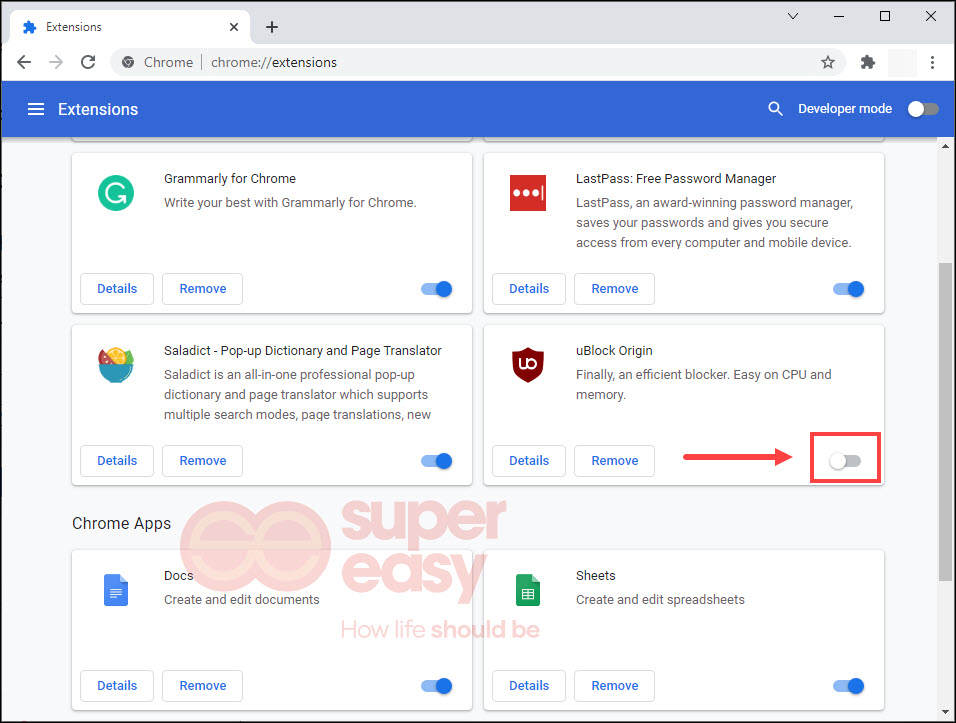
Task: Close the Extensions tab
Action: tap(234, 27)
